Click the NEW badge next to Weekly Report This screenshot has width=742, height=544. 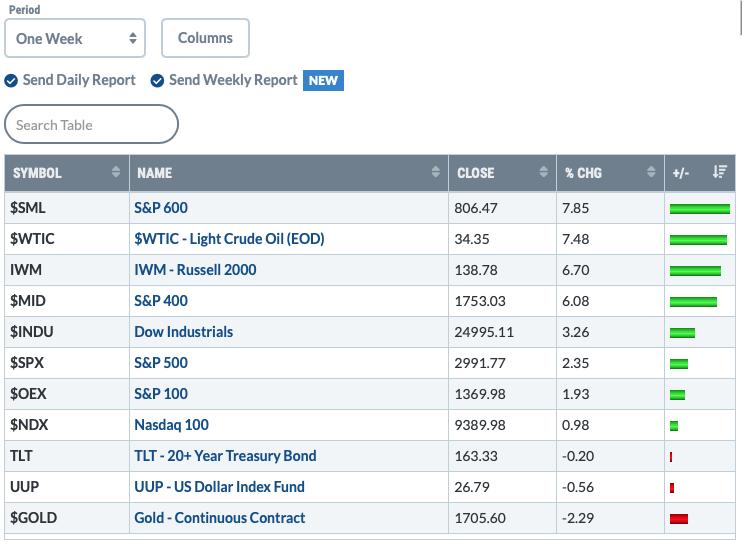tap(323, 80)
